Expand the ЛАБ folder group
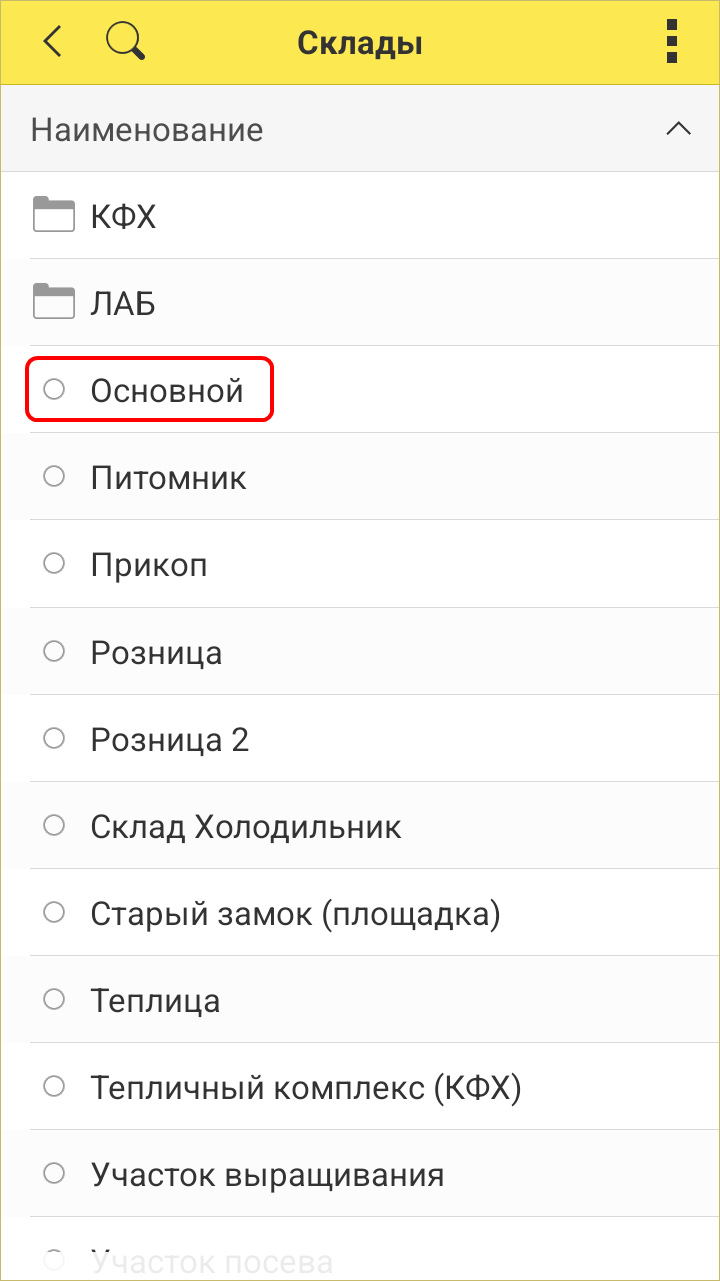This screenshot has width=720, height=1281. point(123,303)
